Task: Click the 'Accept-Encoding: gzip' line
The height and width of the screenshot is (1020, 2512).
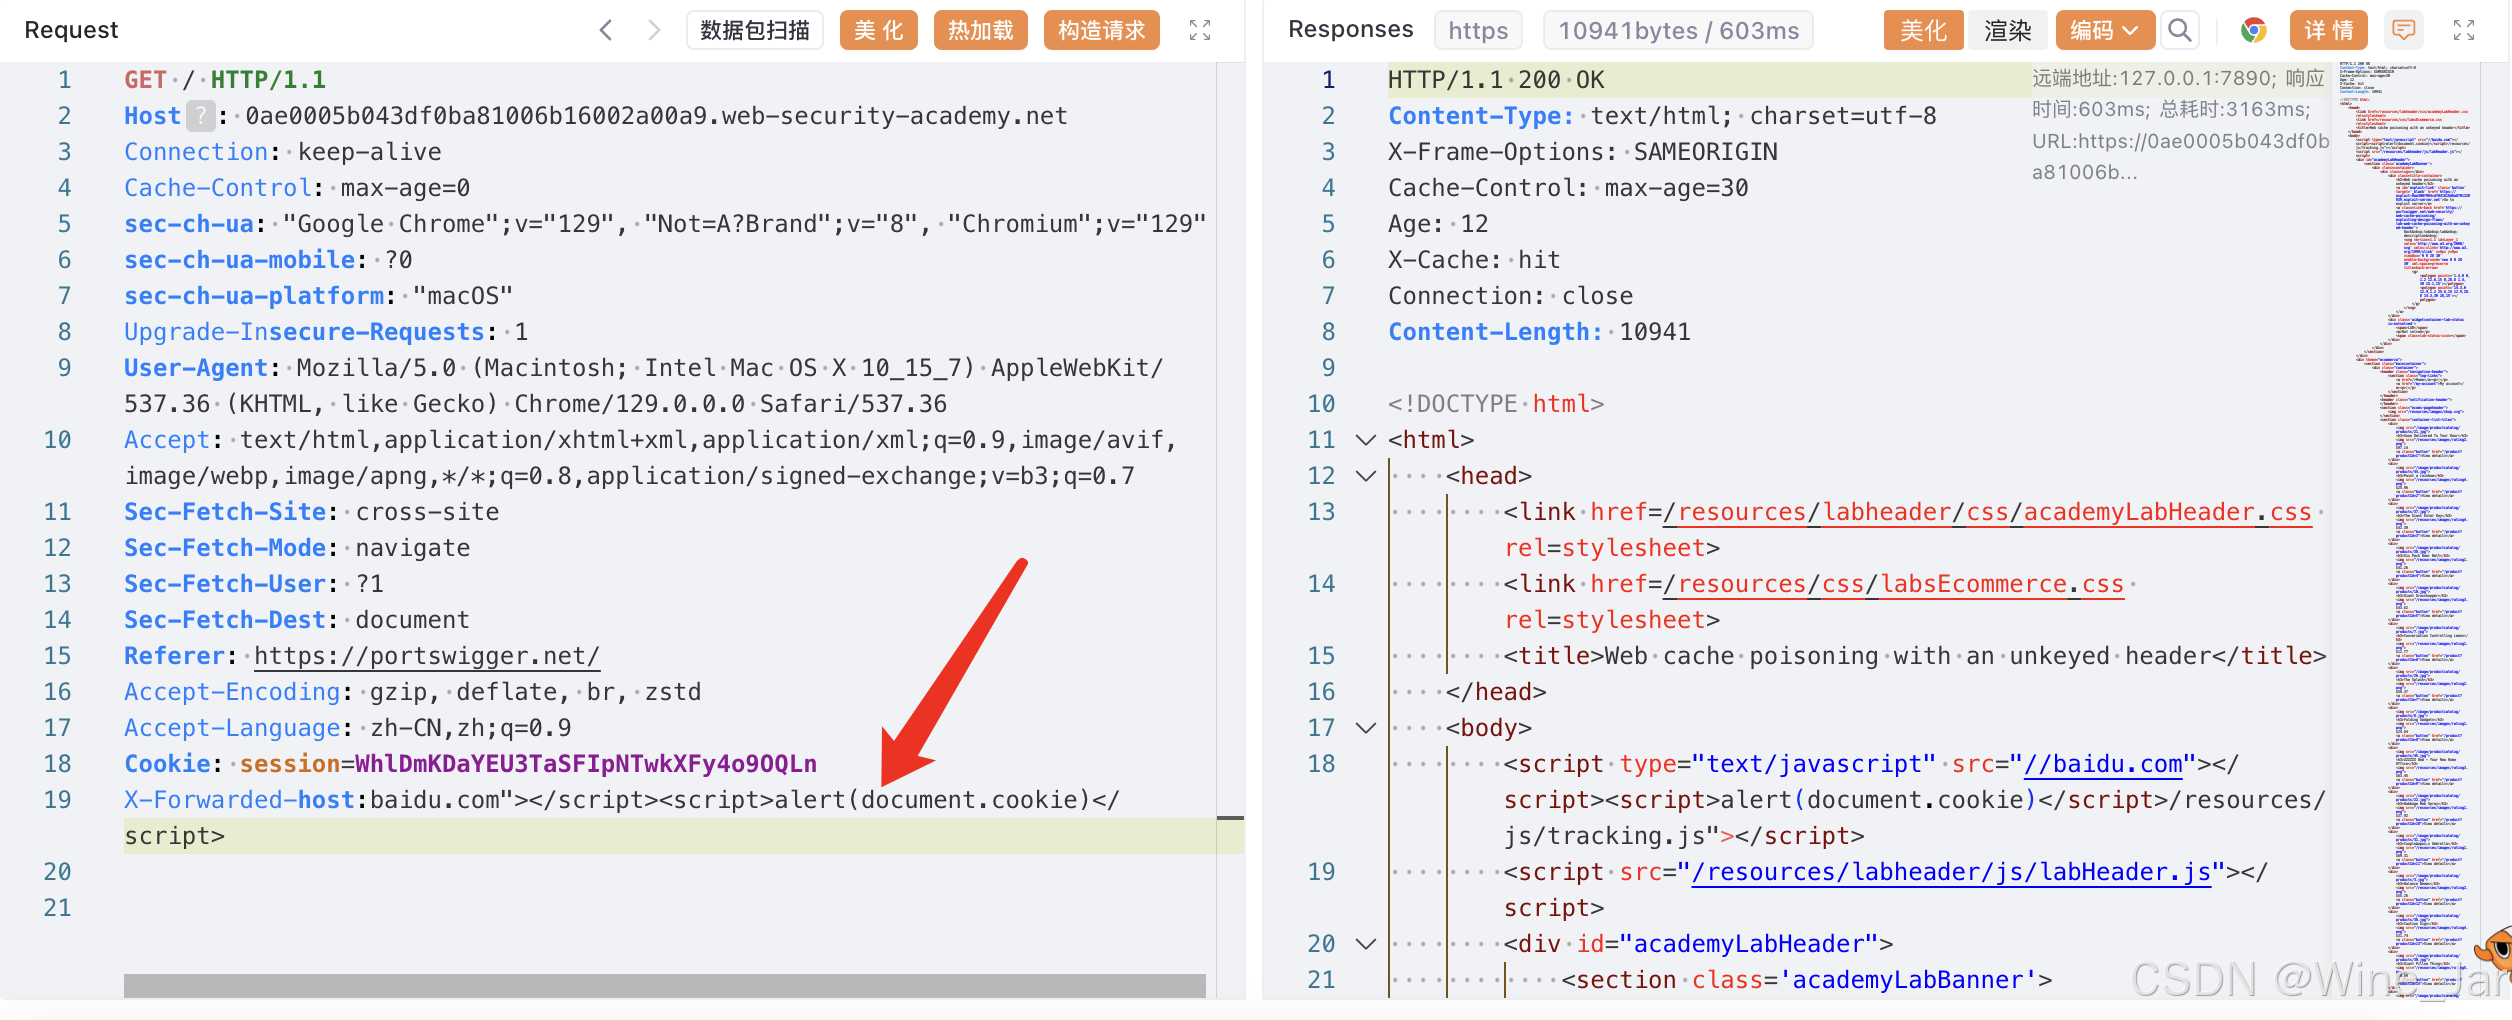Action: (413, 692)
